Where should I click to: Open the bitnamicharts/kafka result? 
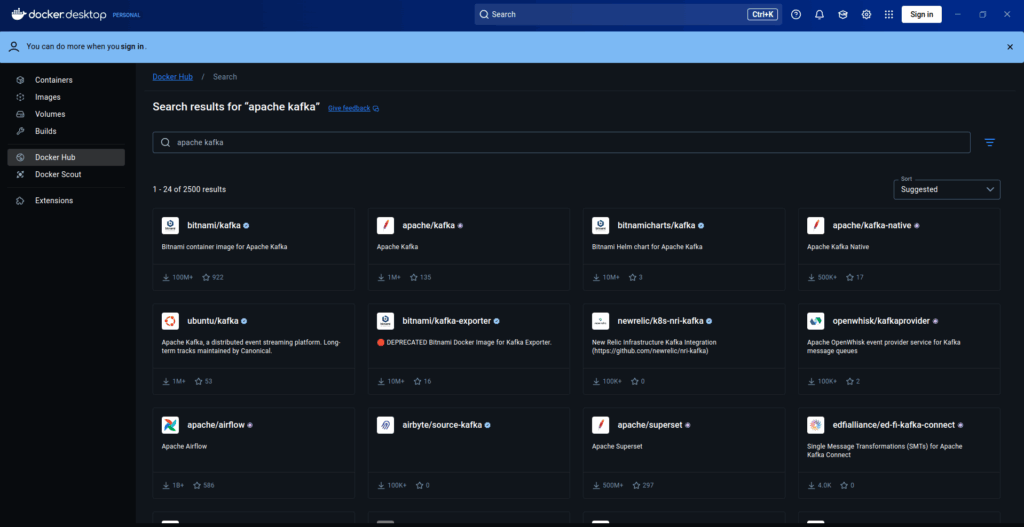click(x=684, y=249)
